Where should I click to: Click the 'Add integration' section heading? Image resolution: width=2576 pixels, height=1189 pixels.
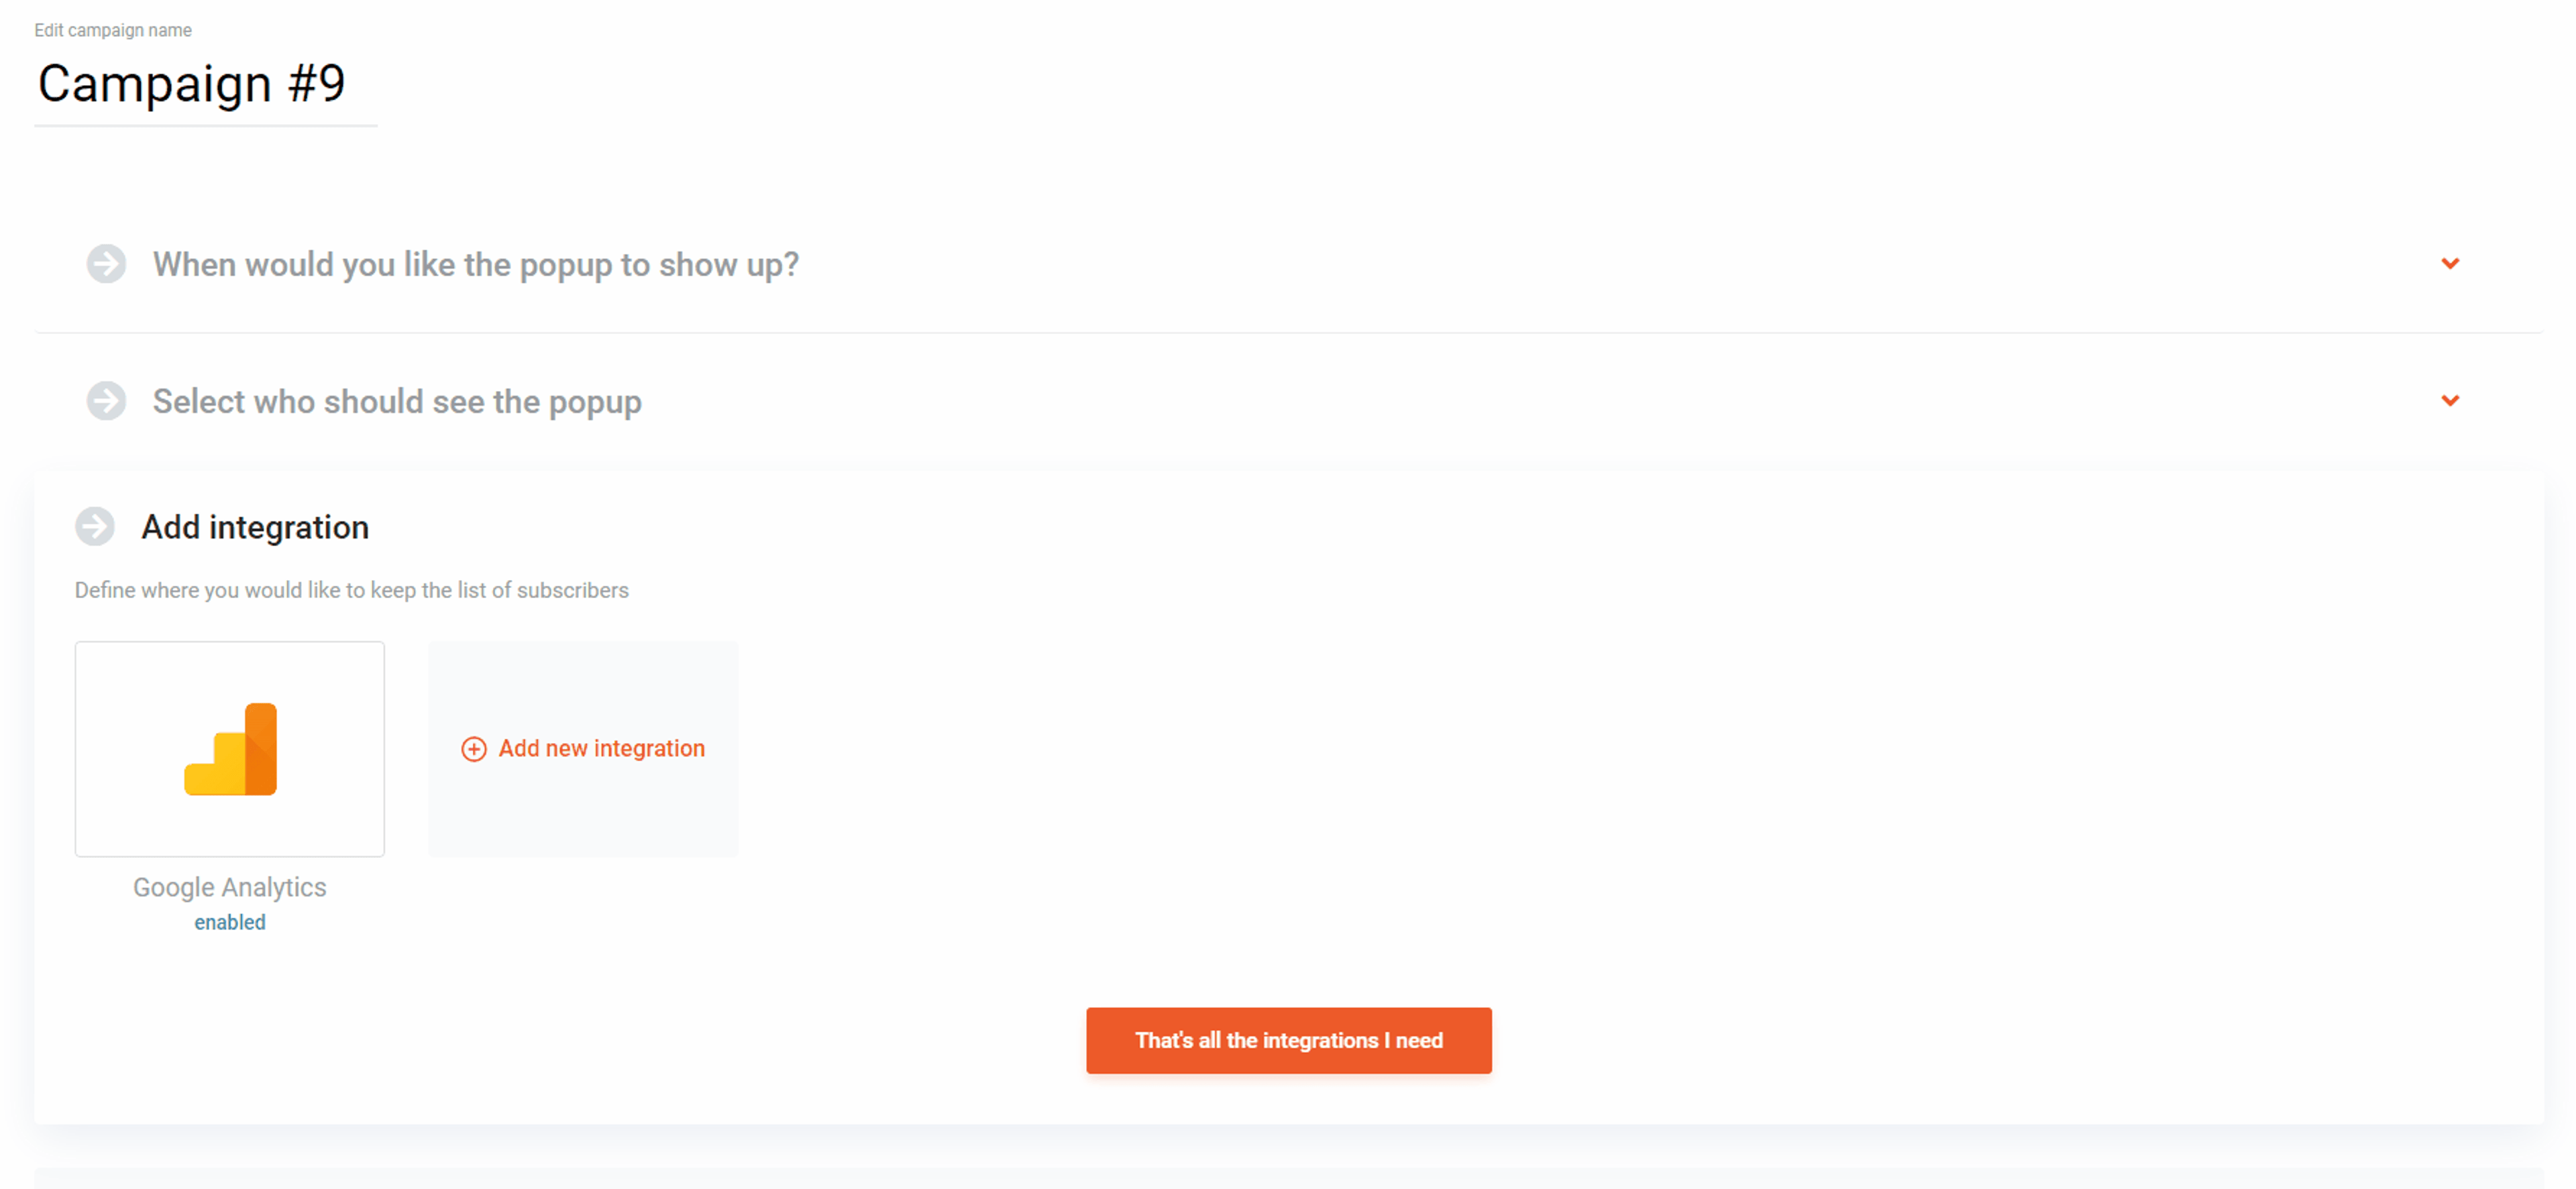click(255, 527)
